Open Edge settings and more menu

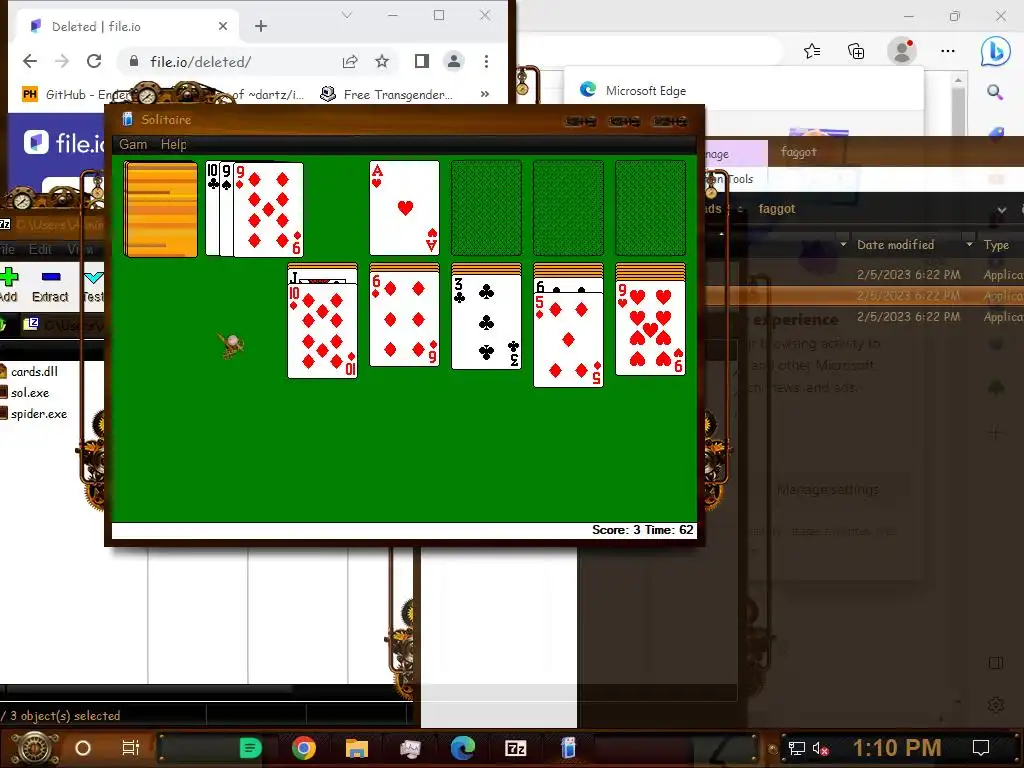click(948, 51)
